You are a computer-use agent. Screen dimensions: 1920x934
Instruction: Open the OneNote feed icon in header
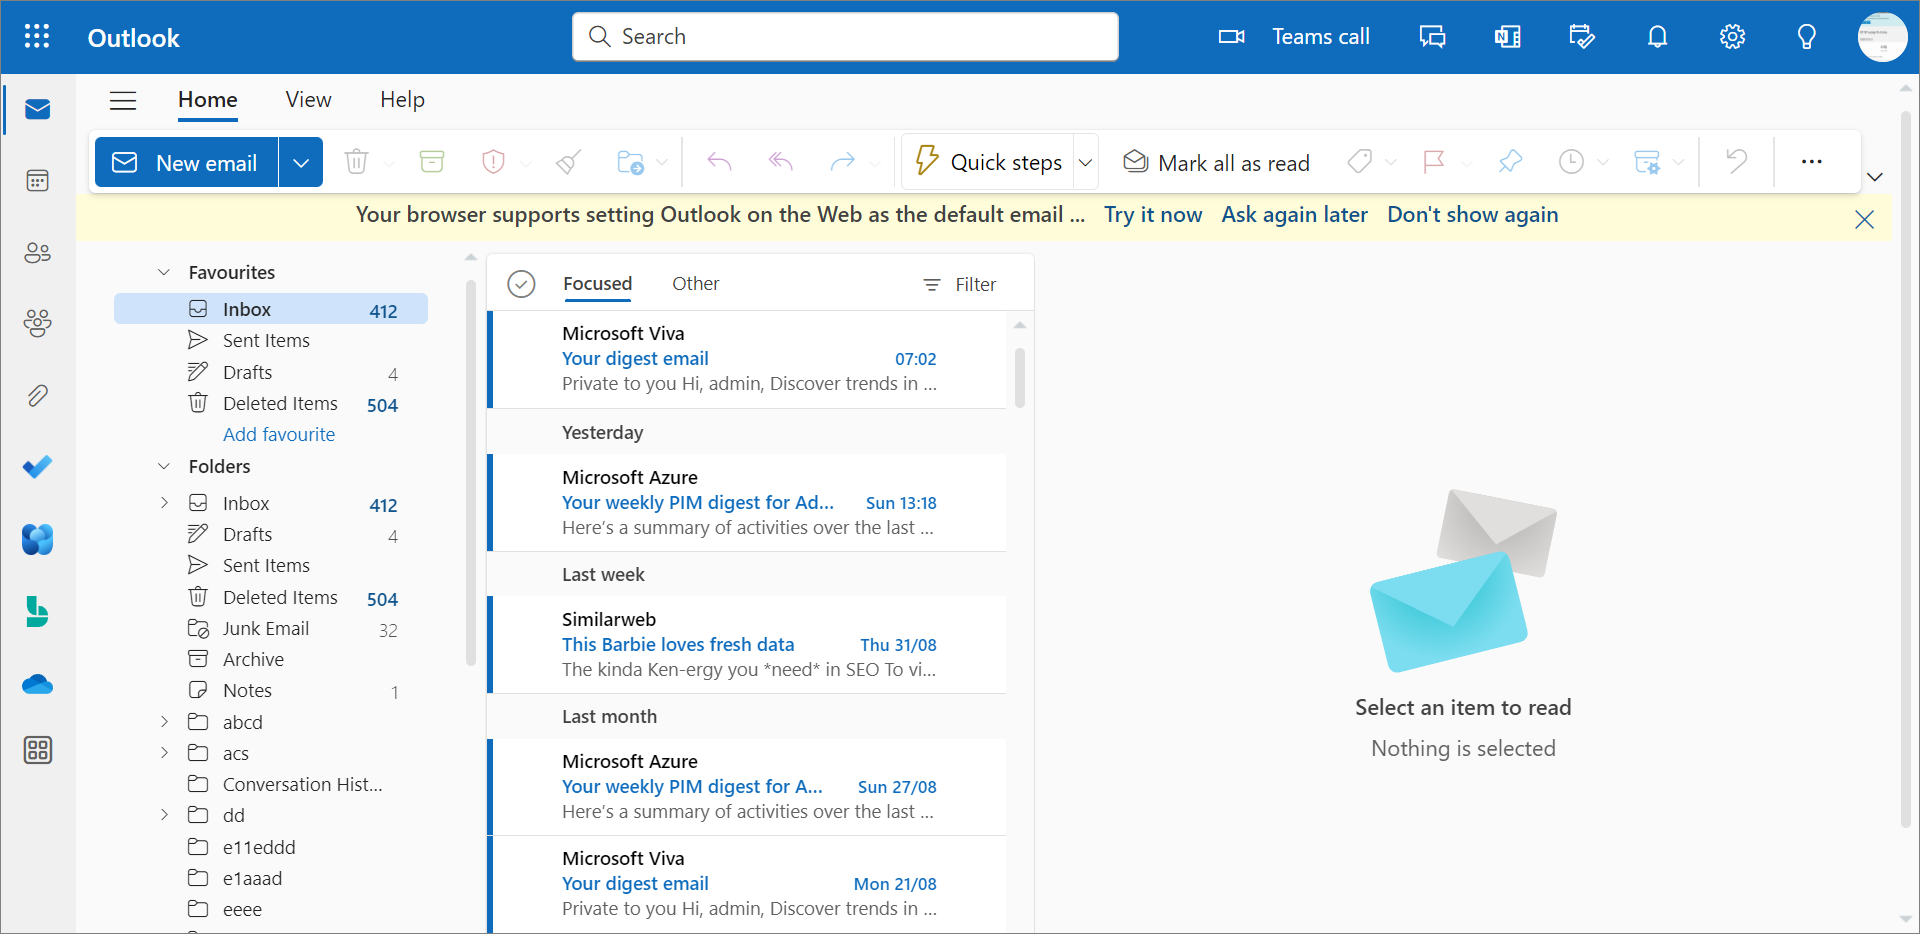(x=1507, y=37)
